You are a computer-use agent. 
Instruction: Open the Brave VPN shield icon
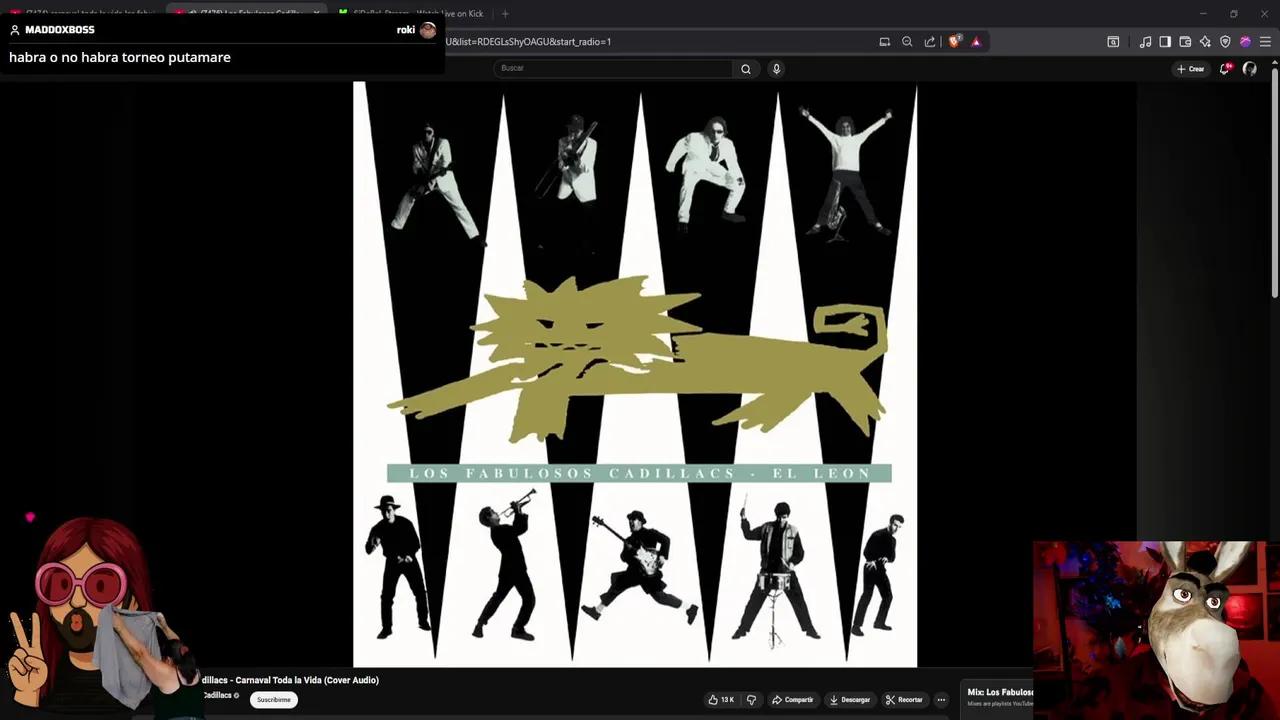point(1225,42)
